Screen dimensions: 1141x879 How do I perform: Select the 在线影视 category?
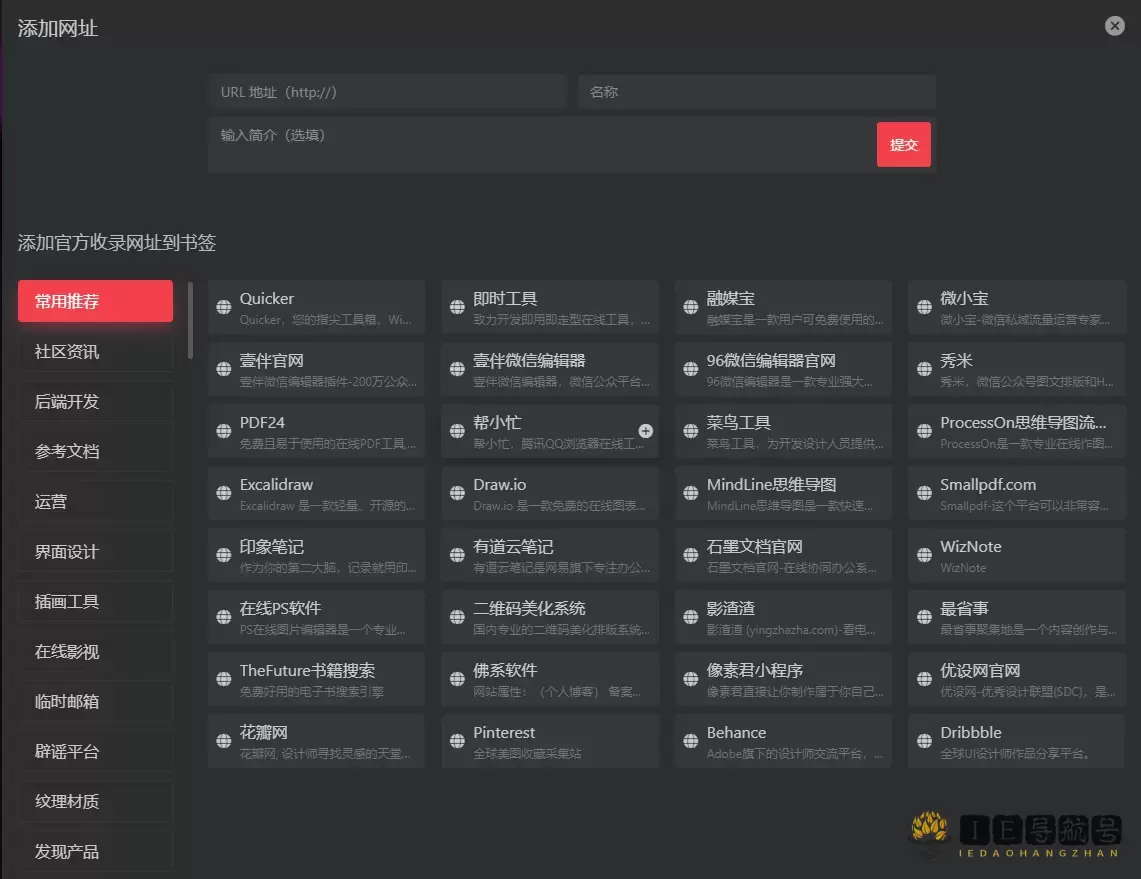point(95,651)
